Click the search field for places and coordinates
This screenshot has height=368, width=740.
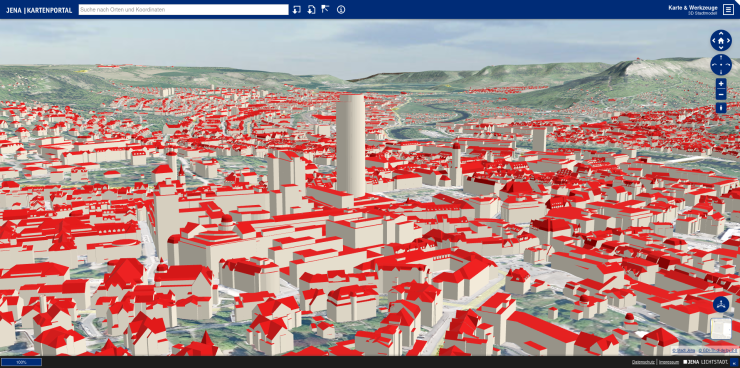click(x=183, y=9)
